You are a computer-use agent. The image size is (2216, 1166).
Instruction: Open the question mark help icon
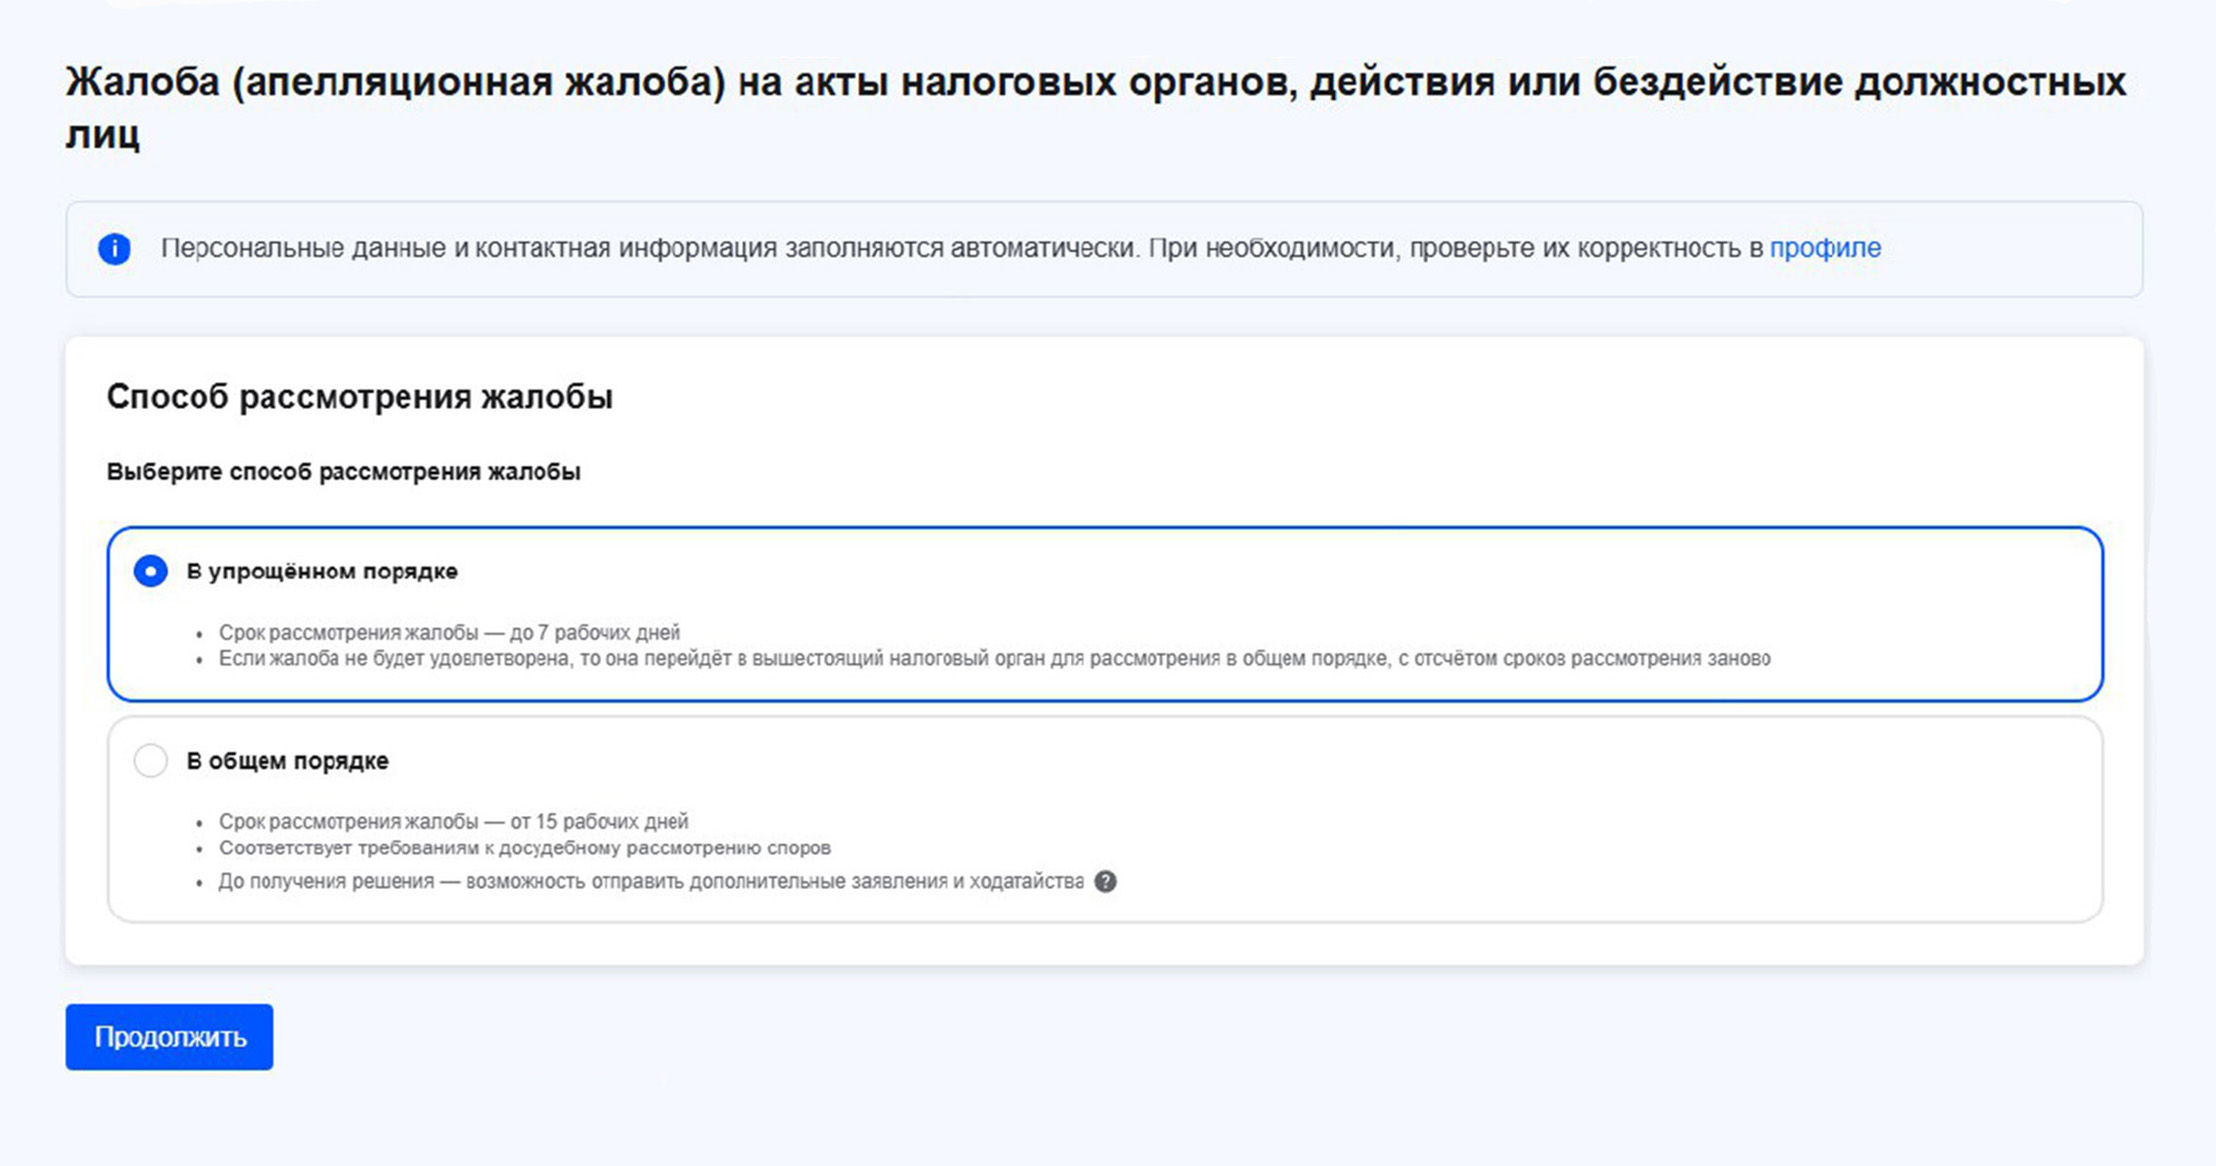(x=1105, y=881)
